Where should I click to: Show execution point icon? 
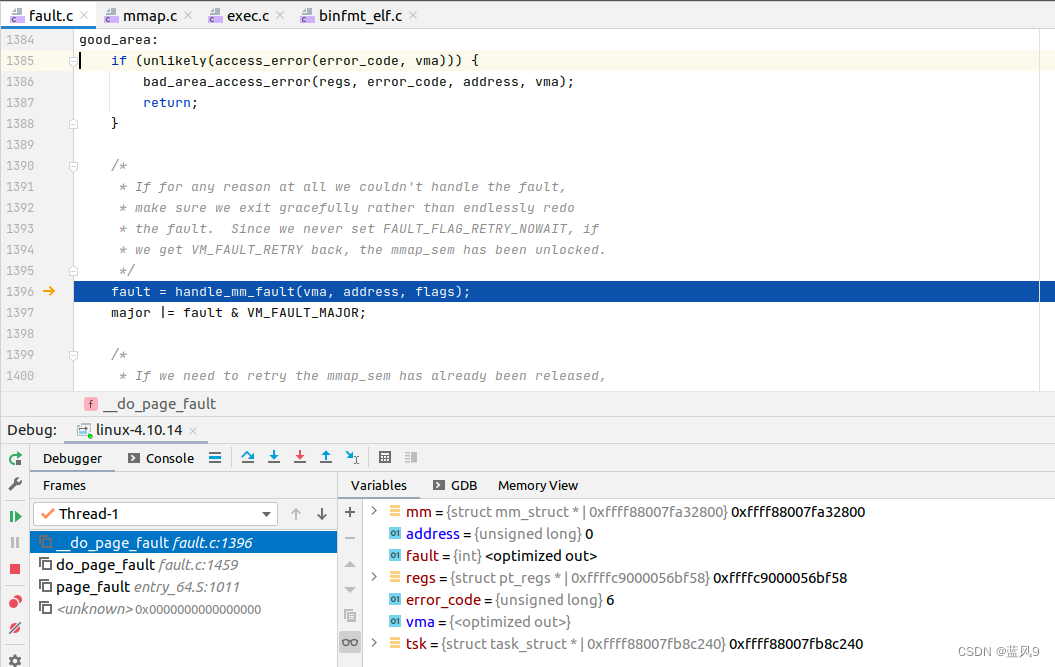pos(215,458)
